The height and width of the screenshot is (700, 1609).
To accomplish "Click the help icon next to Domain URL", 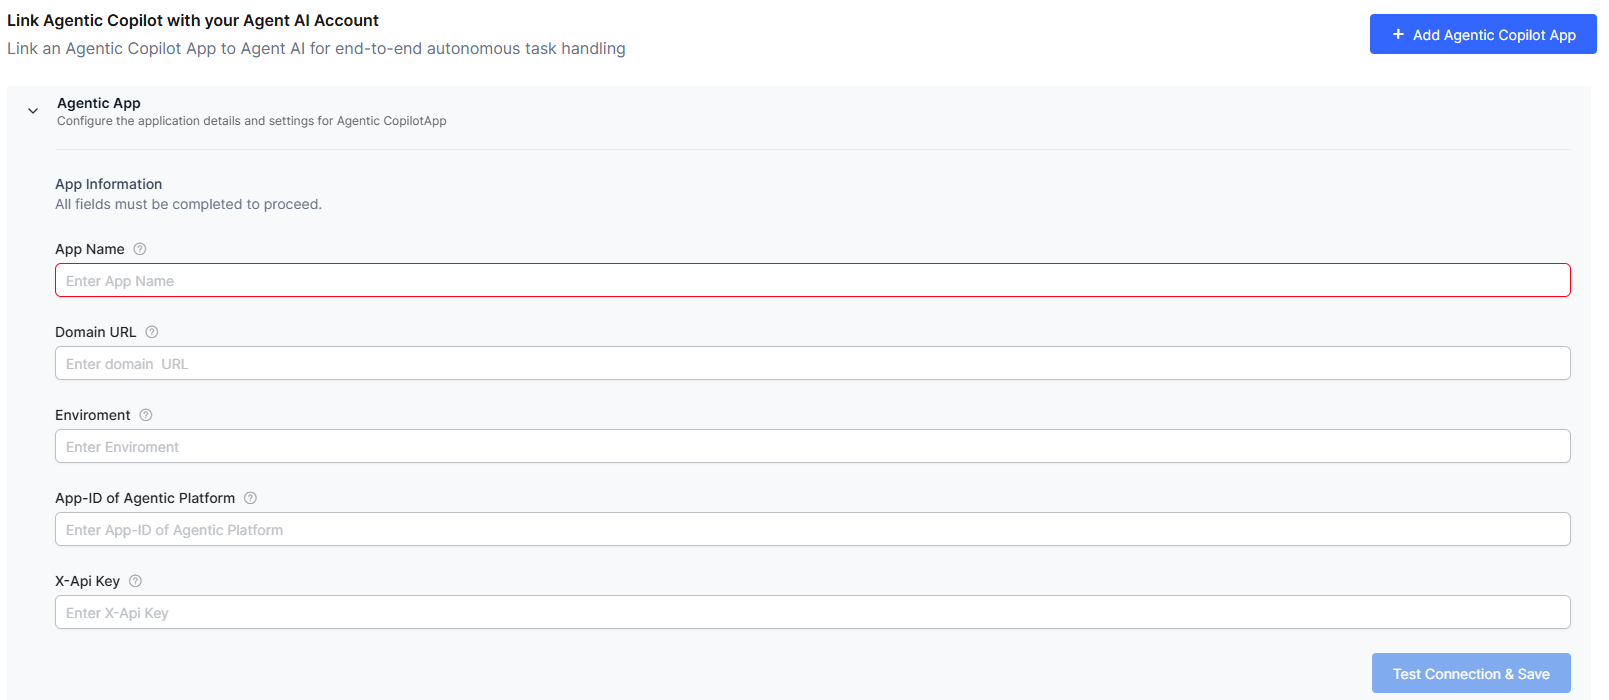I will click(152, 332).
